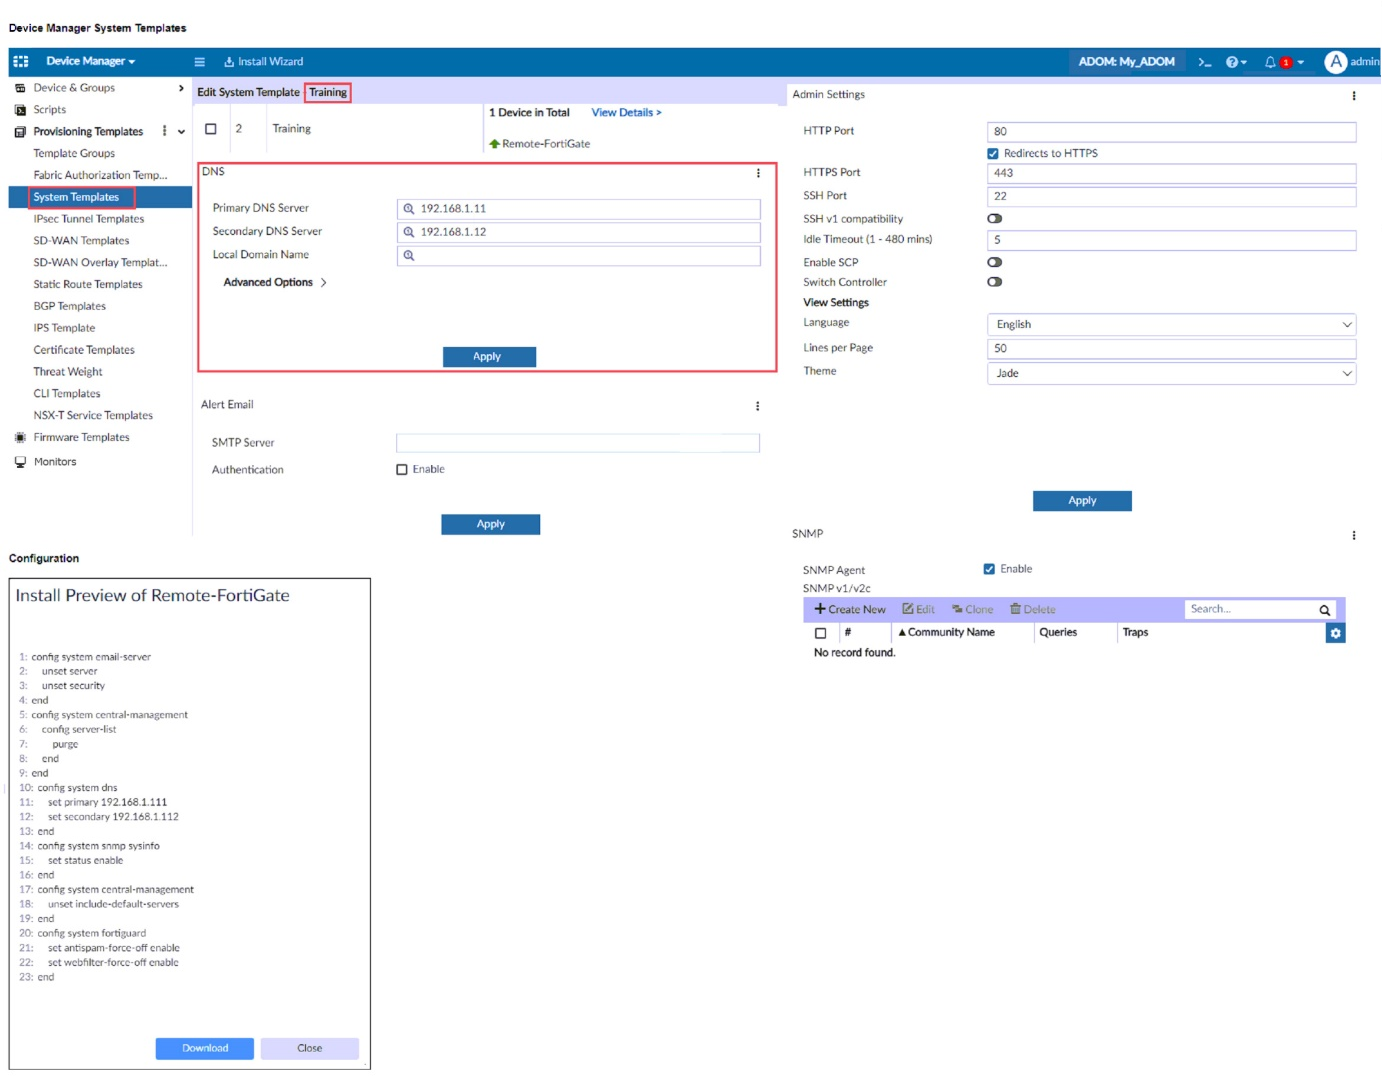This screenshot has width=1382, height=1084.
Task: Select Template Groups in sidebar
Action: 74,154
